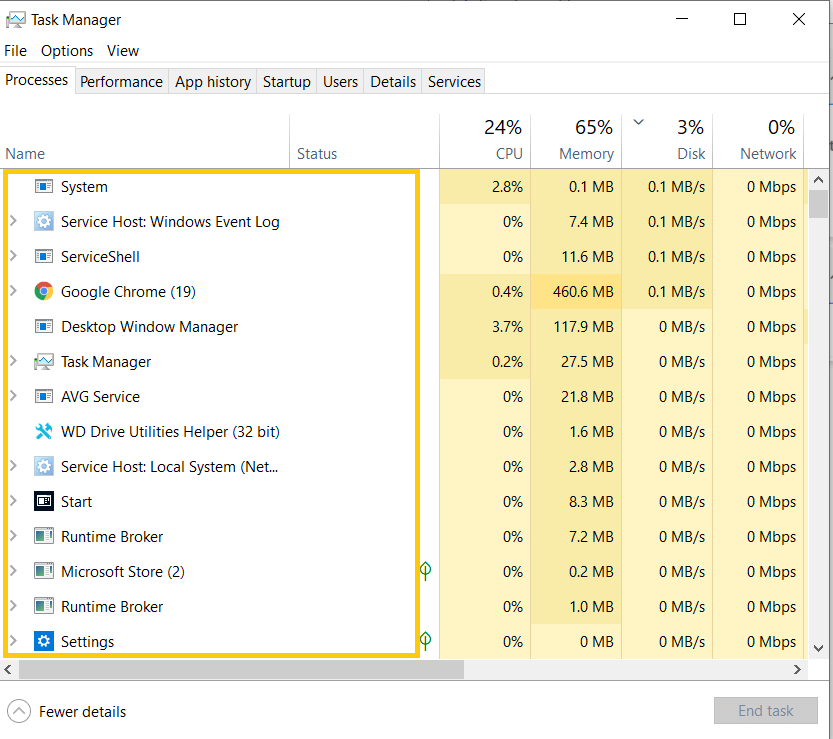
Task: Click the Start process icon
Action: (44, 501)
